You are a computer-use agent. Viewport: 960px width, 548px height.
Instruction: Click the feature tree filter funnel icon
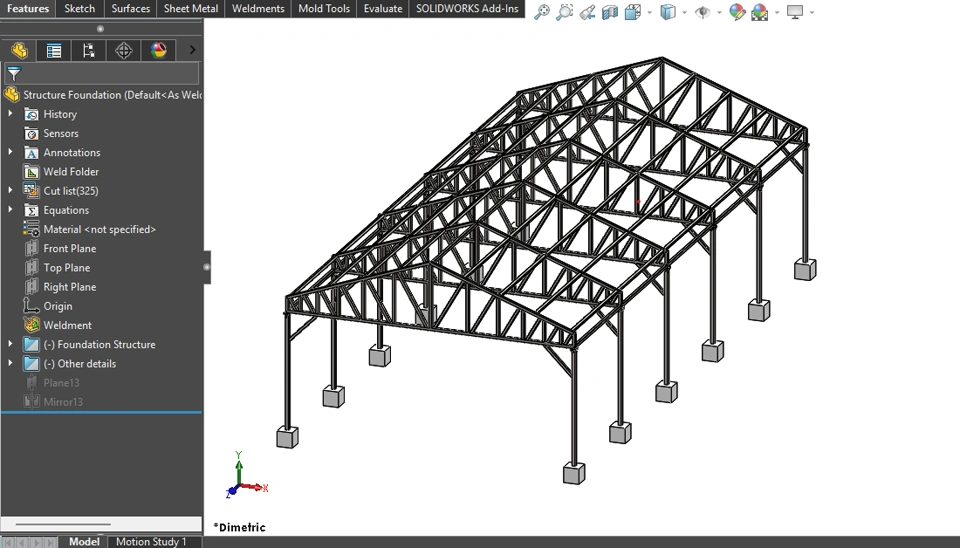[x=13, y=74]
